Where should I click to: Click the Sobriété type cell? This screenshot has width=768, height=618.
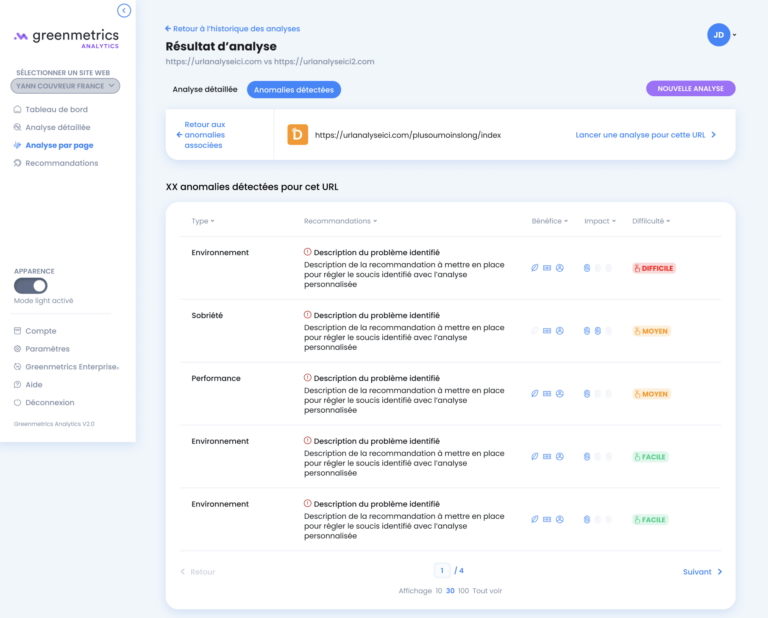point(207,315)
